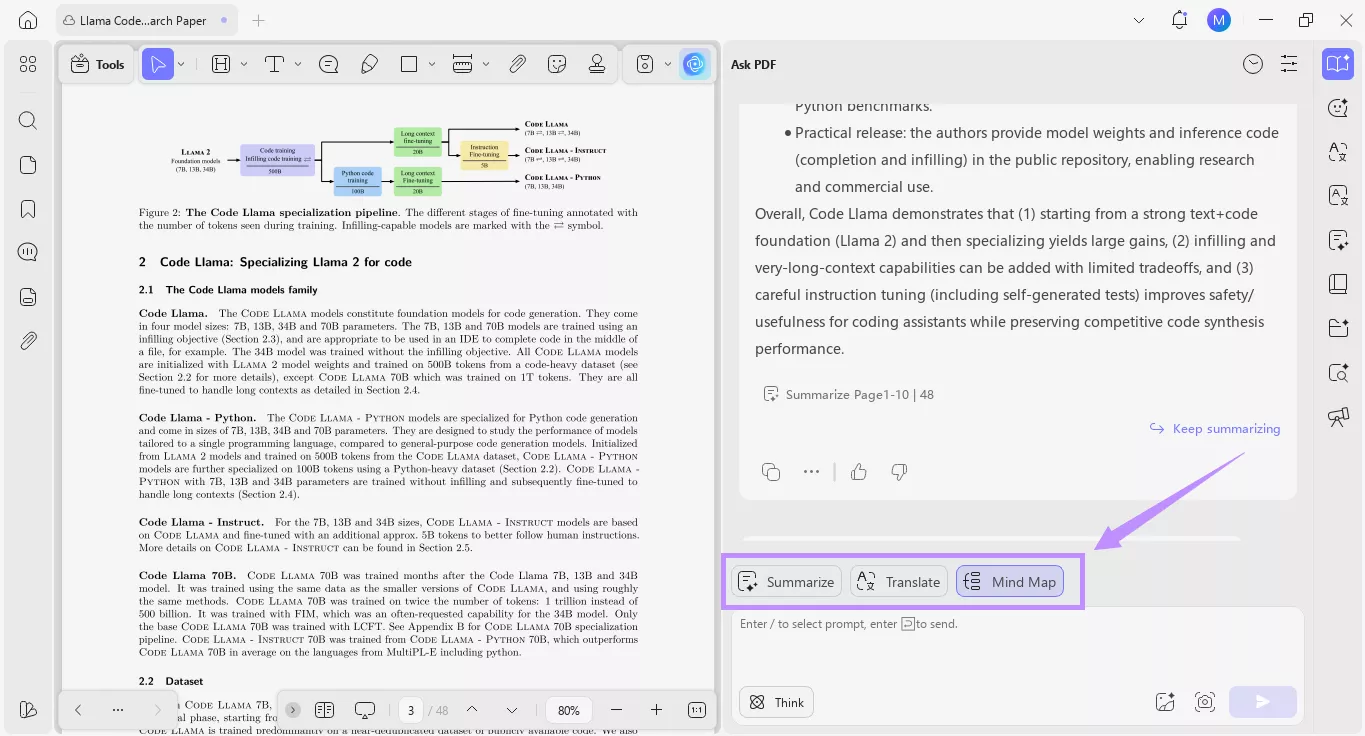Launch the blue AI assistant icon

tap(694, 63)
